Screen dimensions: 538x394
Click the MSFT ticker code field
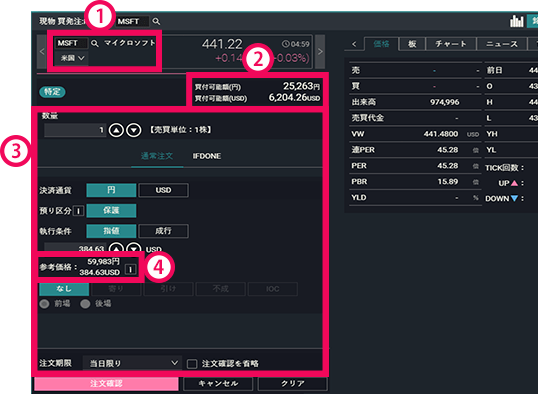click(x=71, y=43)
